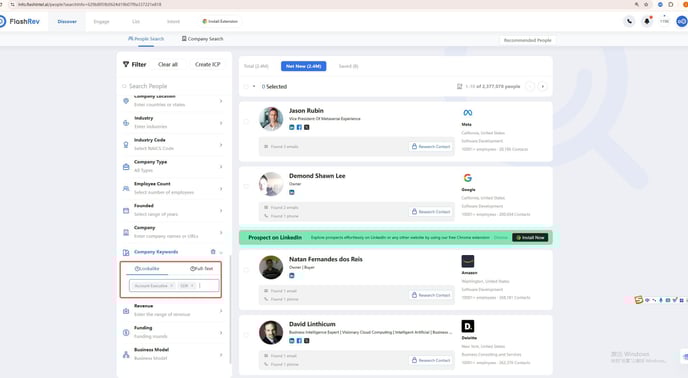Show the Total results tab
This screenshot has height=378, width=688.
click(x=256, y=66)
